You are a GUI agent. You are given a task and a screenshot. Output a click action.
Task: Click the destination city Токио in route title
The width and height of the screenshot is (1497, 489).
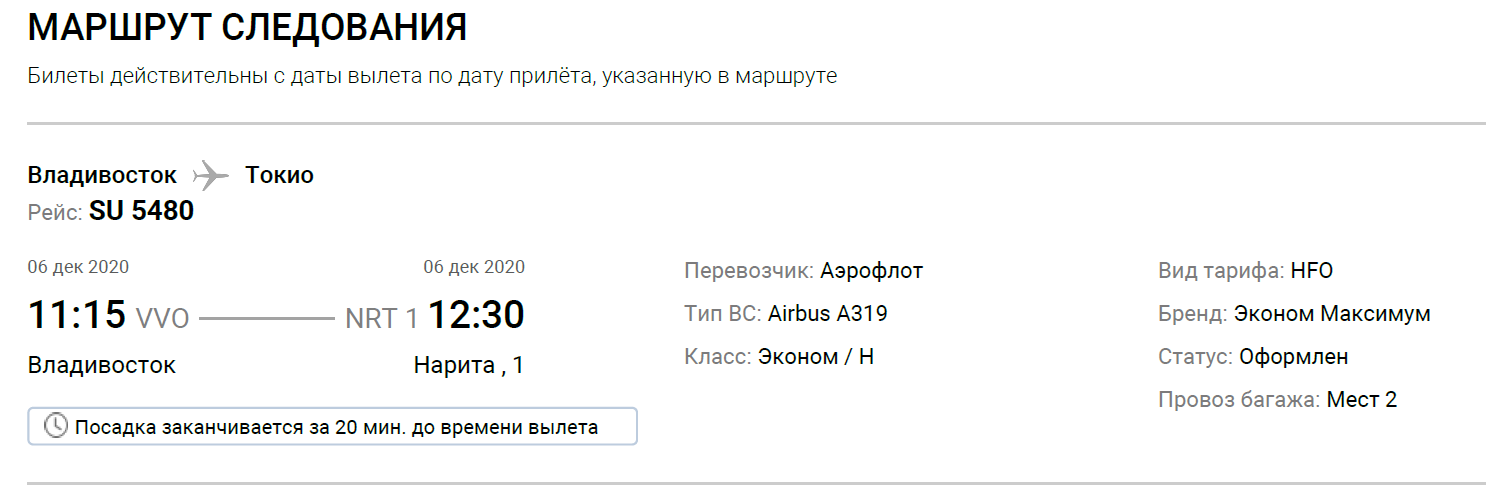[x=280, y=175]
